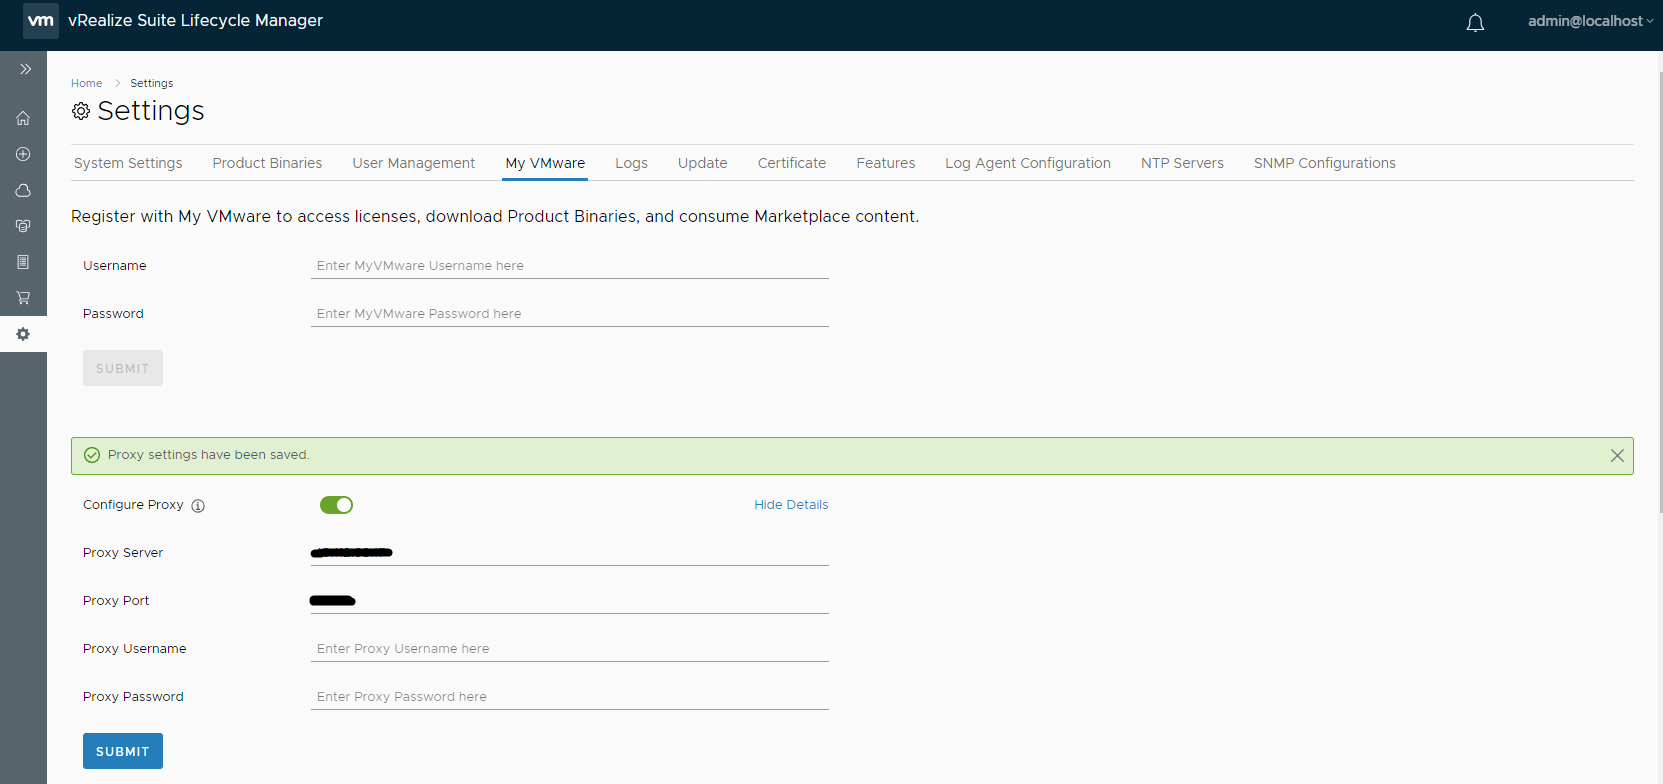Switch to the Product Binaries tab

[x=267, y=163]
